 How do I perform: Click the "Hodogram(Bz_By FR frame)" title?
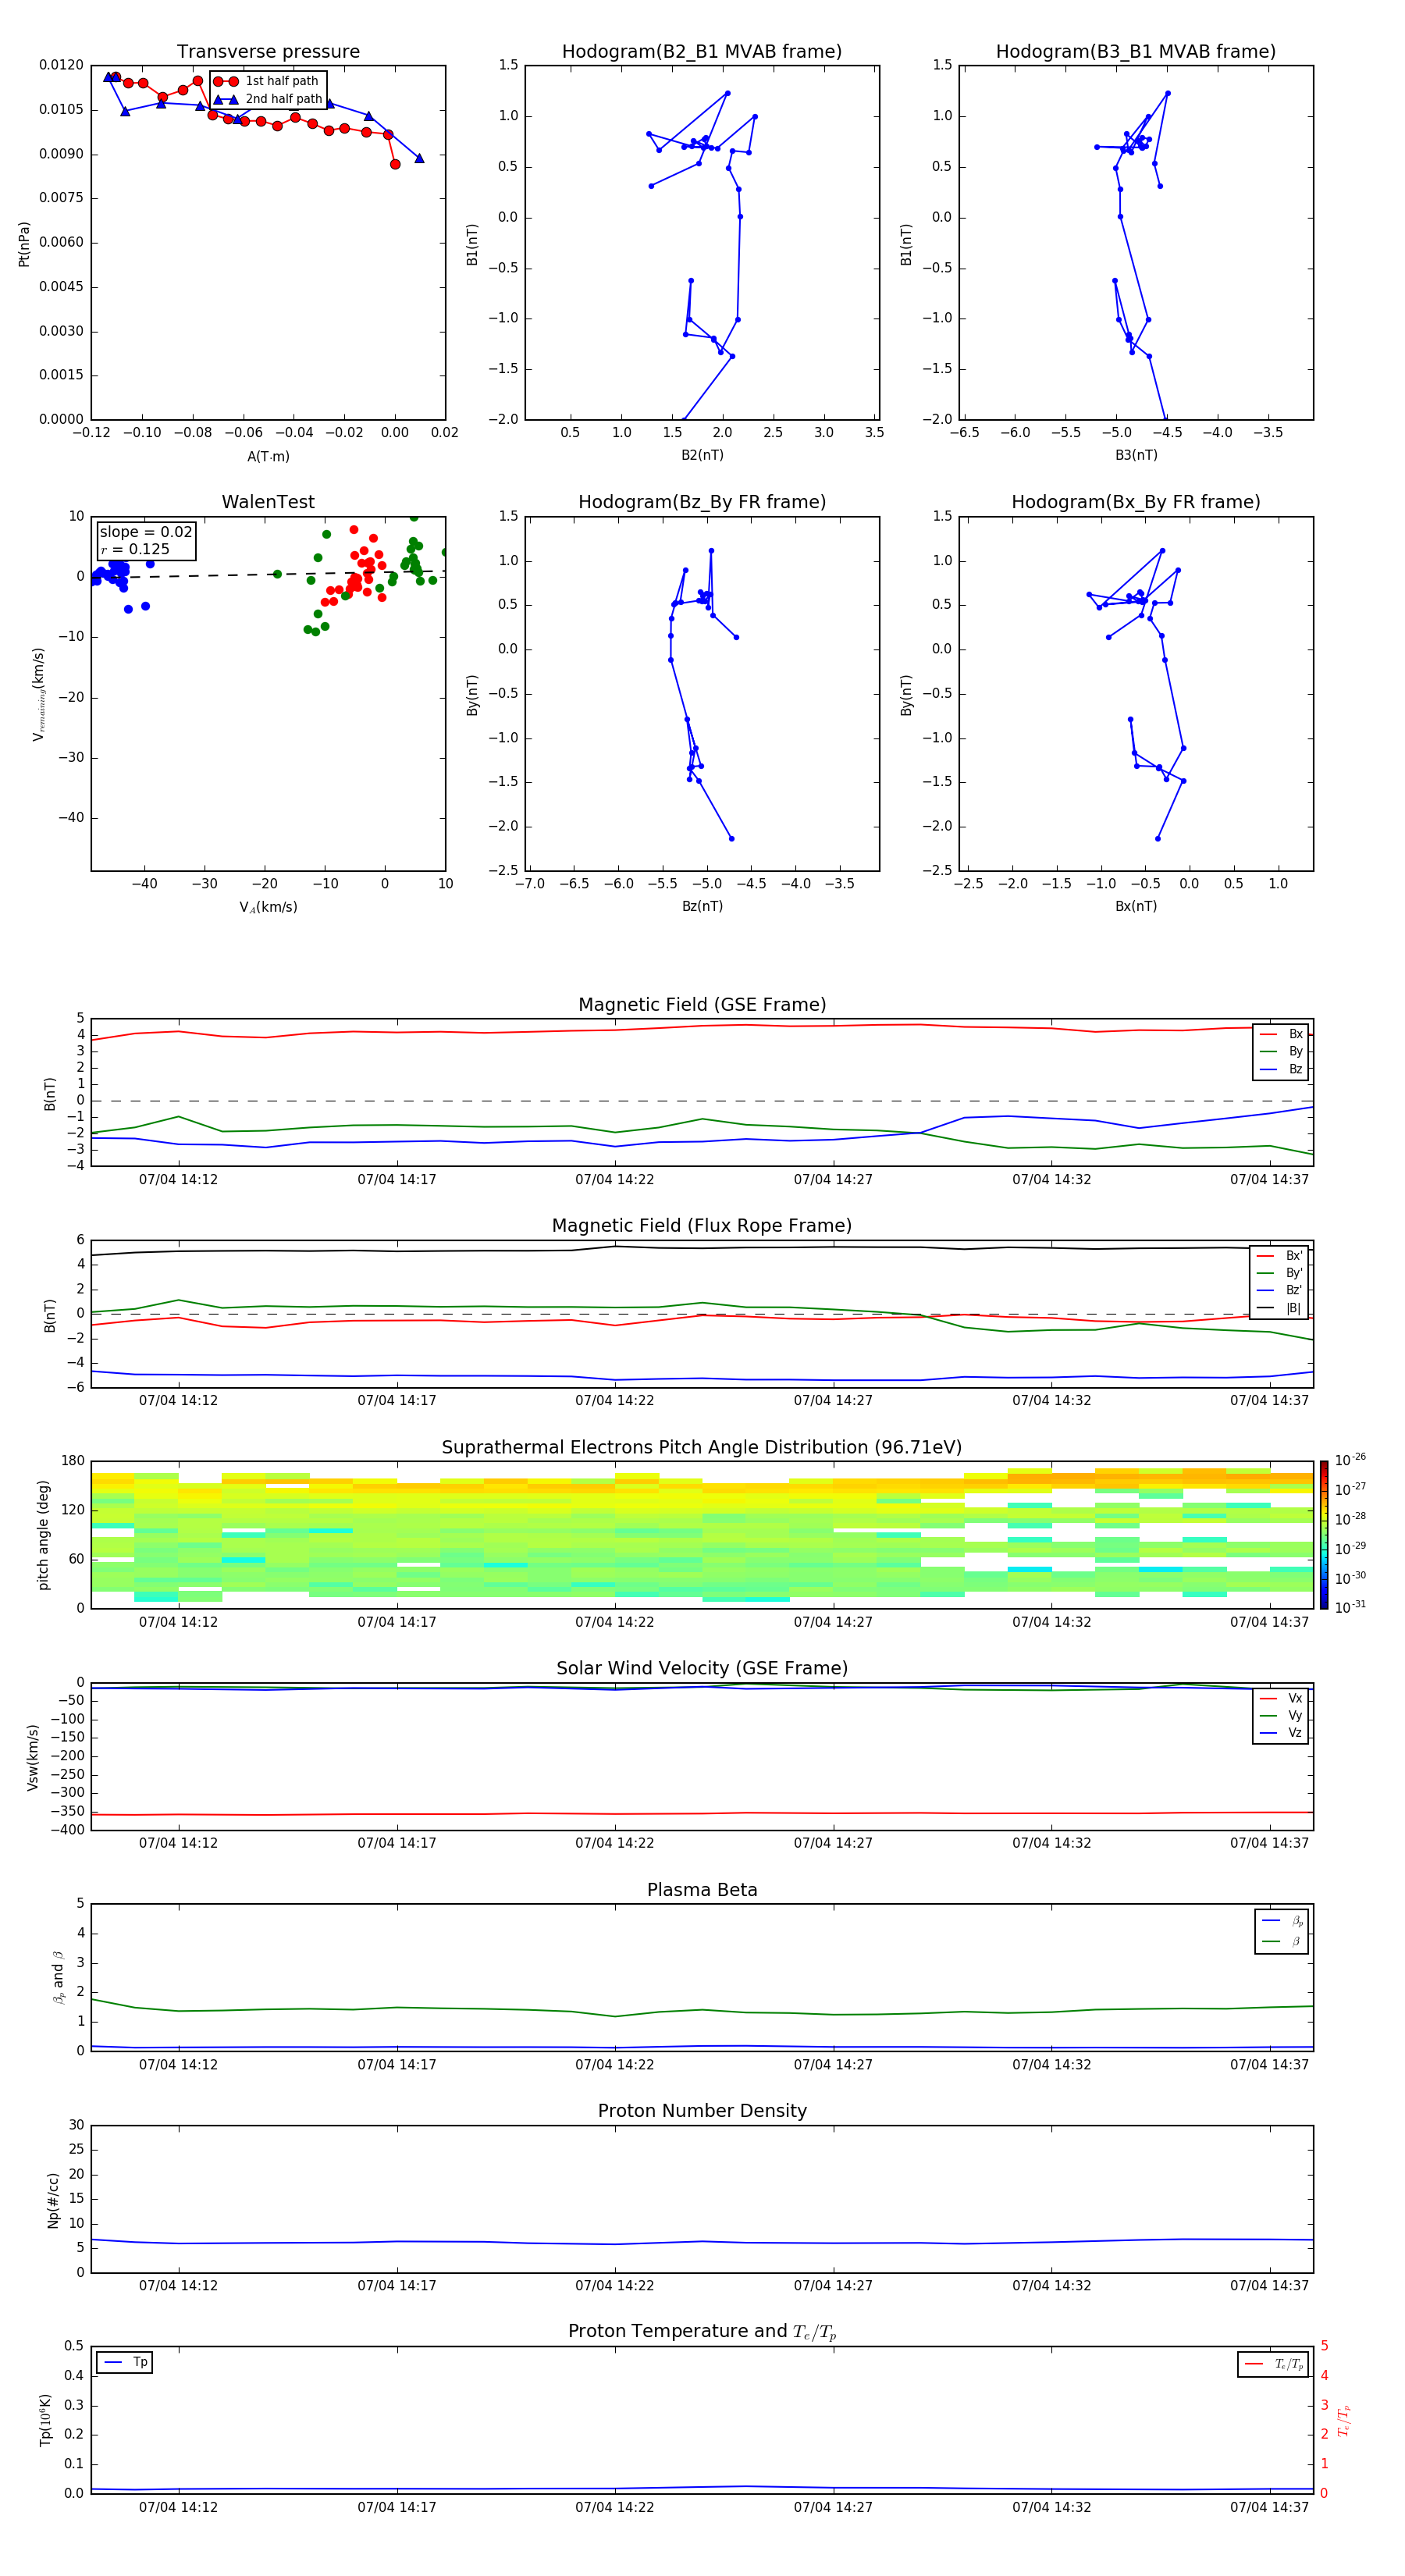click(702, 502)
